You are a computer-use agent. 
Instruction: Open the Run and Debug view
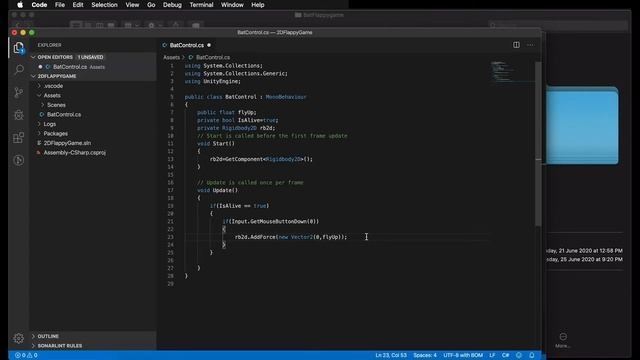coord(19,115)
